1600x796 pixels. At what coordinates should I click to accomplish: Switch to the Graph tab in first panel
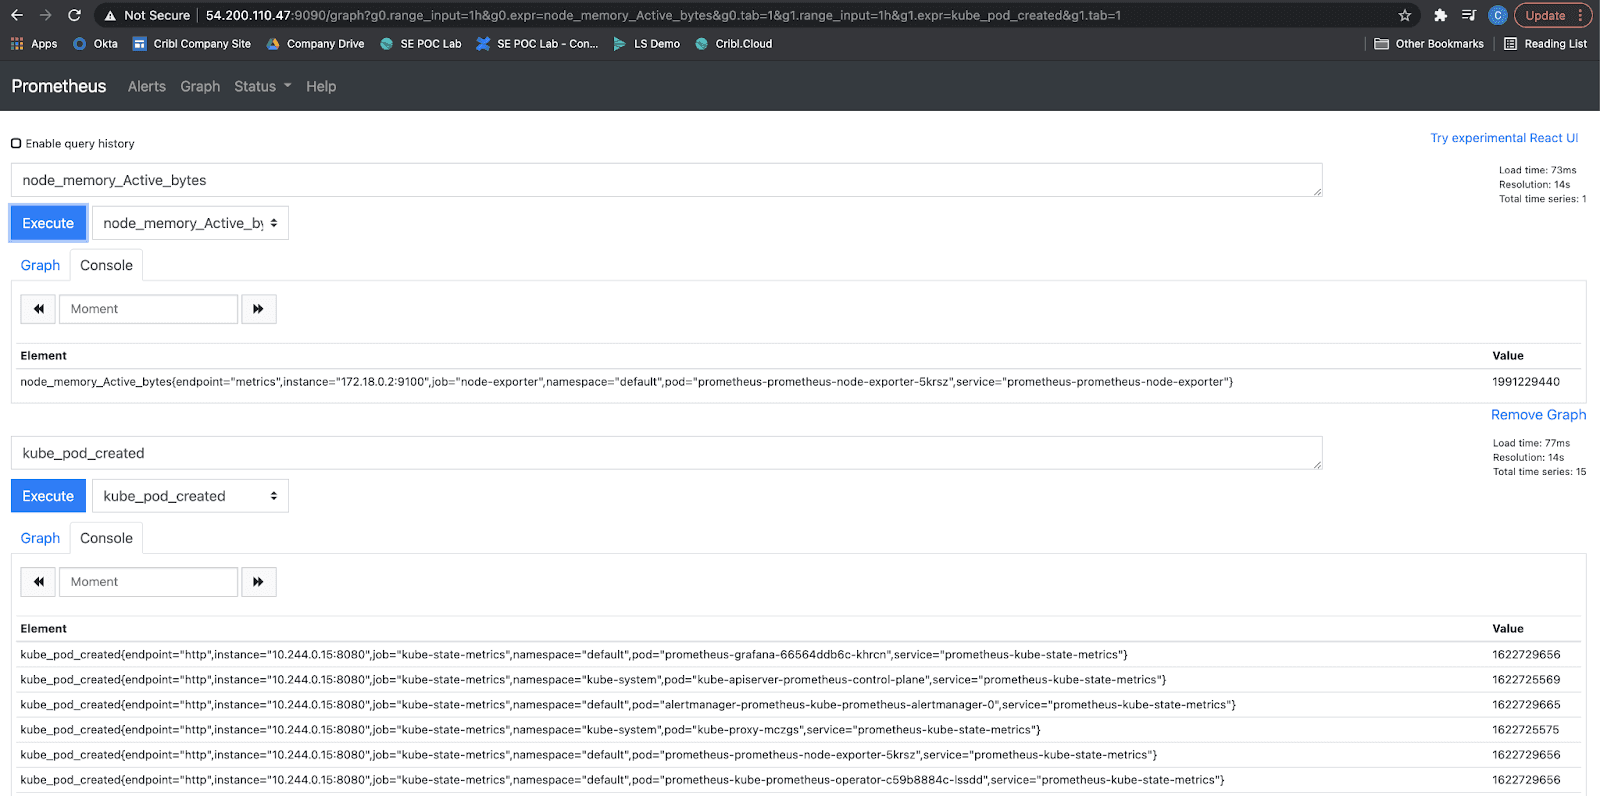(40, 265)
